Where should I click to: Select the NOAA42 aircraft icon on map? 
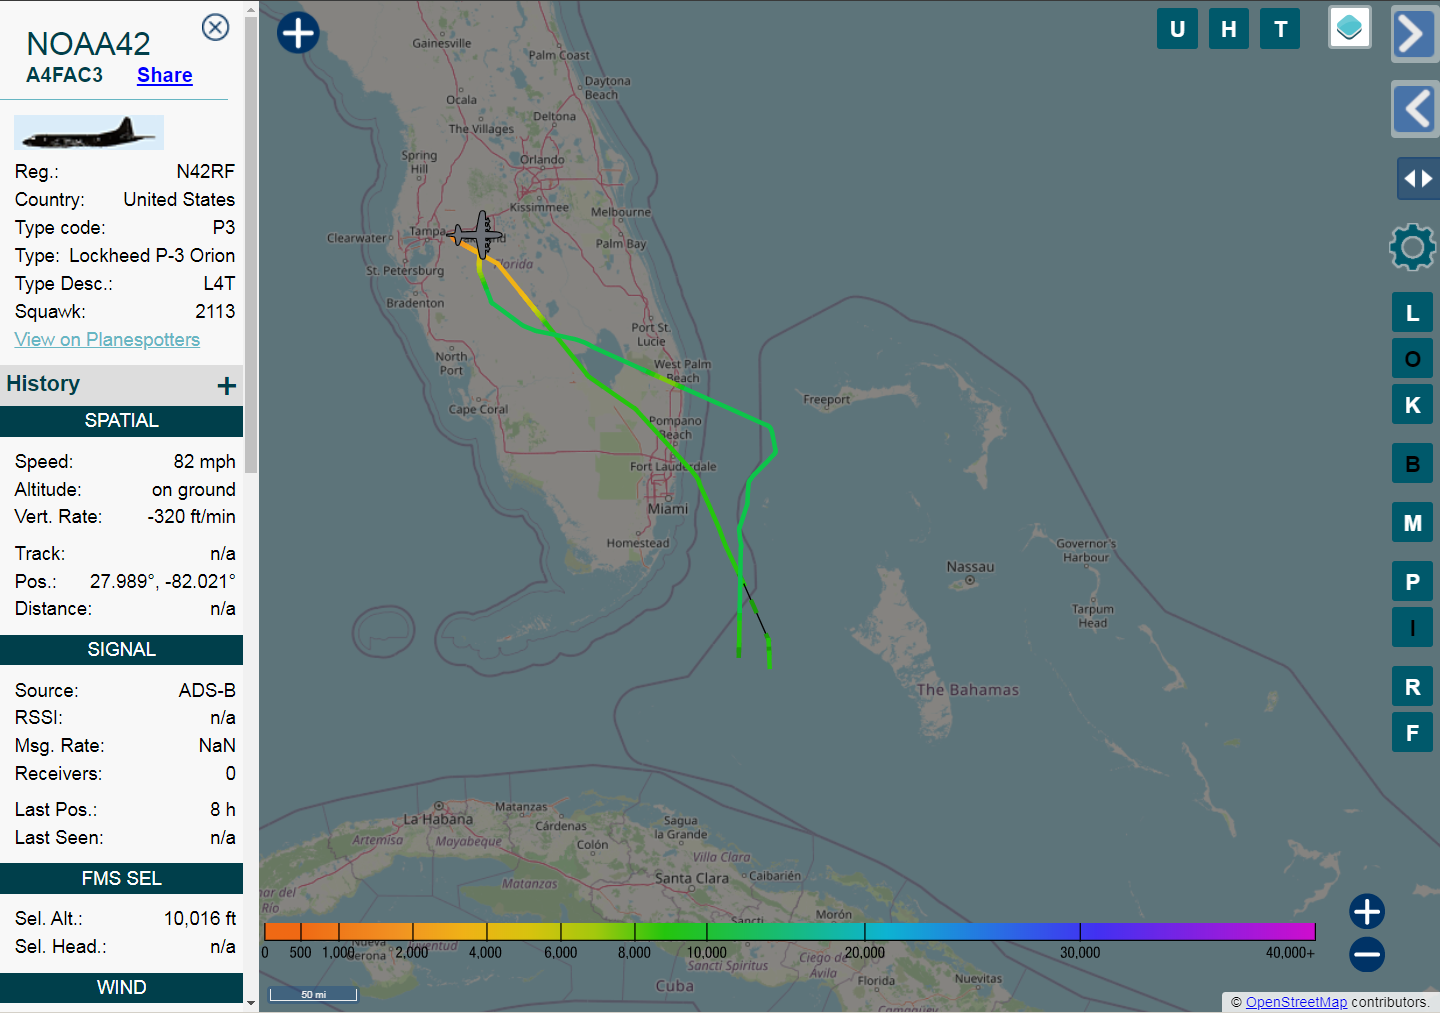tap(477, 235)
